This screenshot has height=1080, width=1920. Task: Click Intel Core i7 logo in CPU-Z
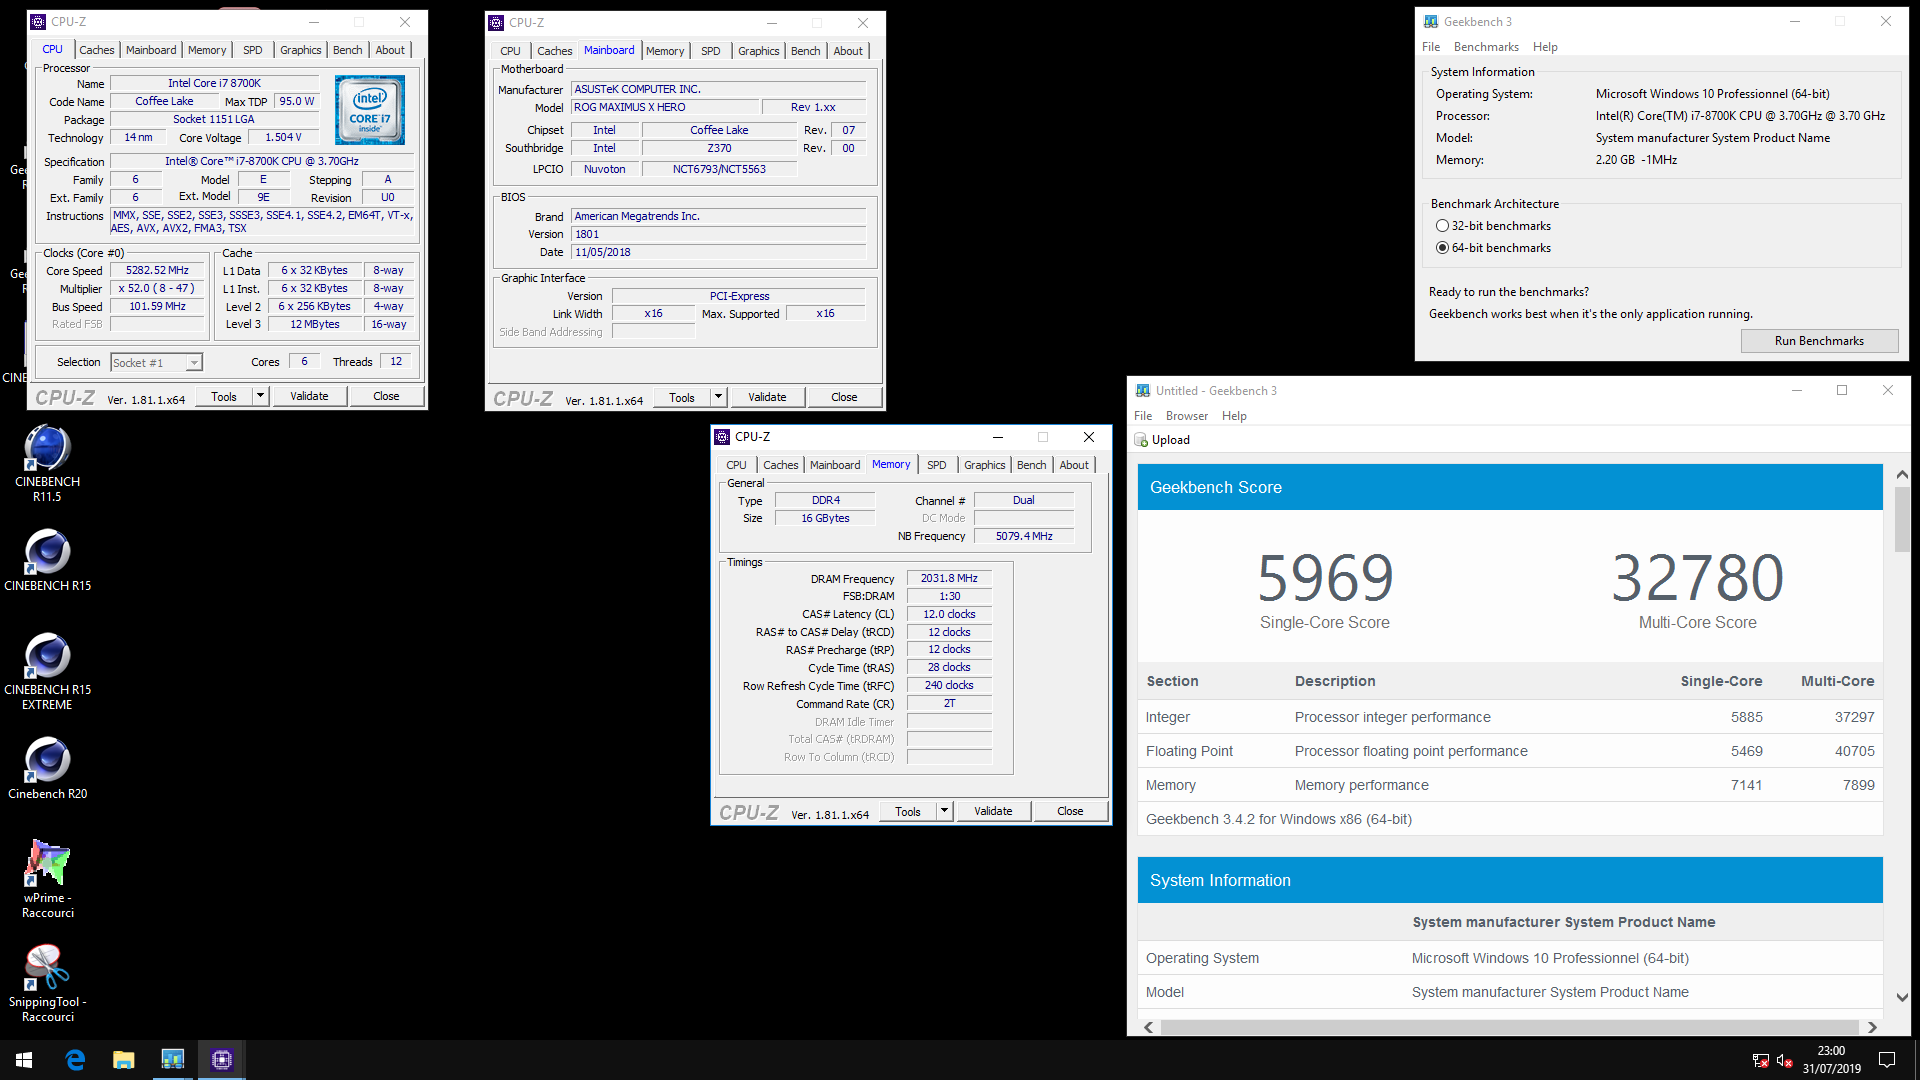370,110
